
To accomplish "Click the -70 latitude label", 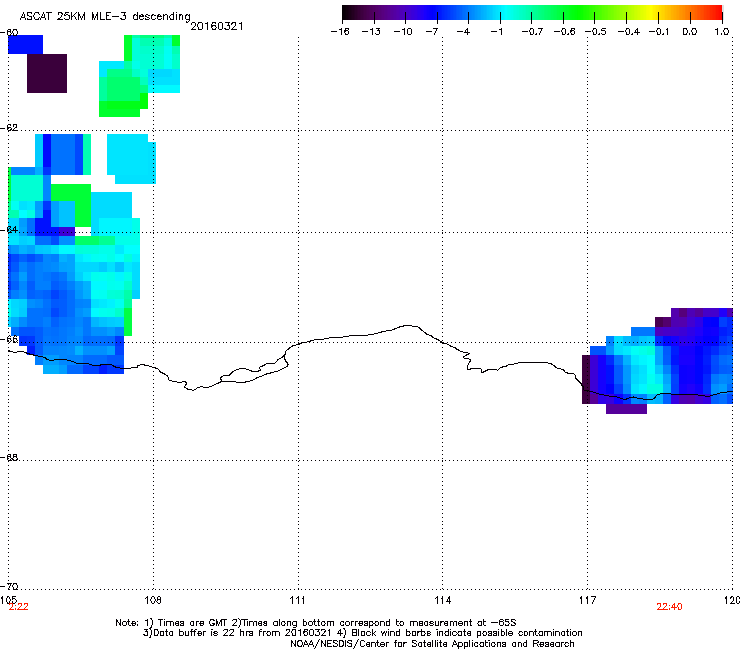I will (x=9, y=586).
